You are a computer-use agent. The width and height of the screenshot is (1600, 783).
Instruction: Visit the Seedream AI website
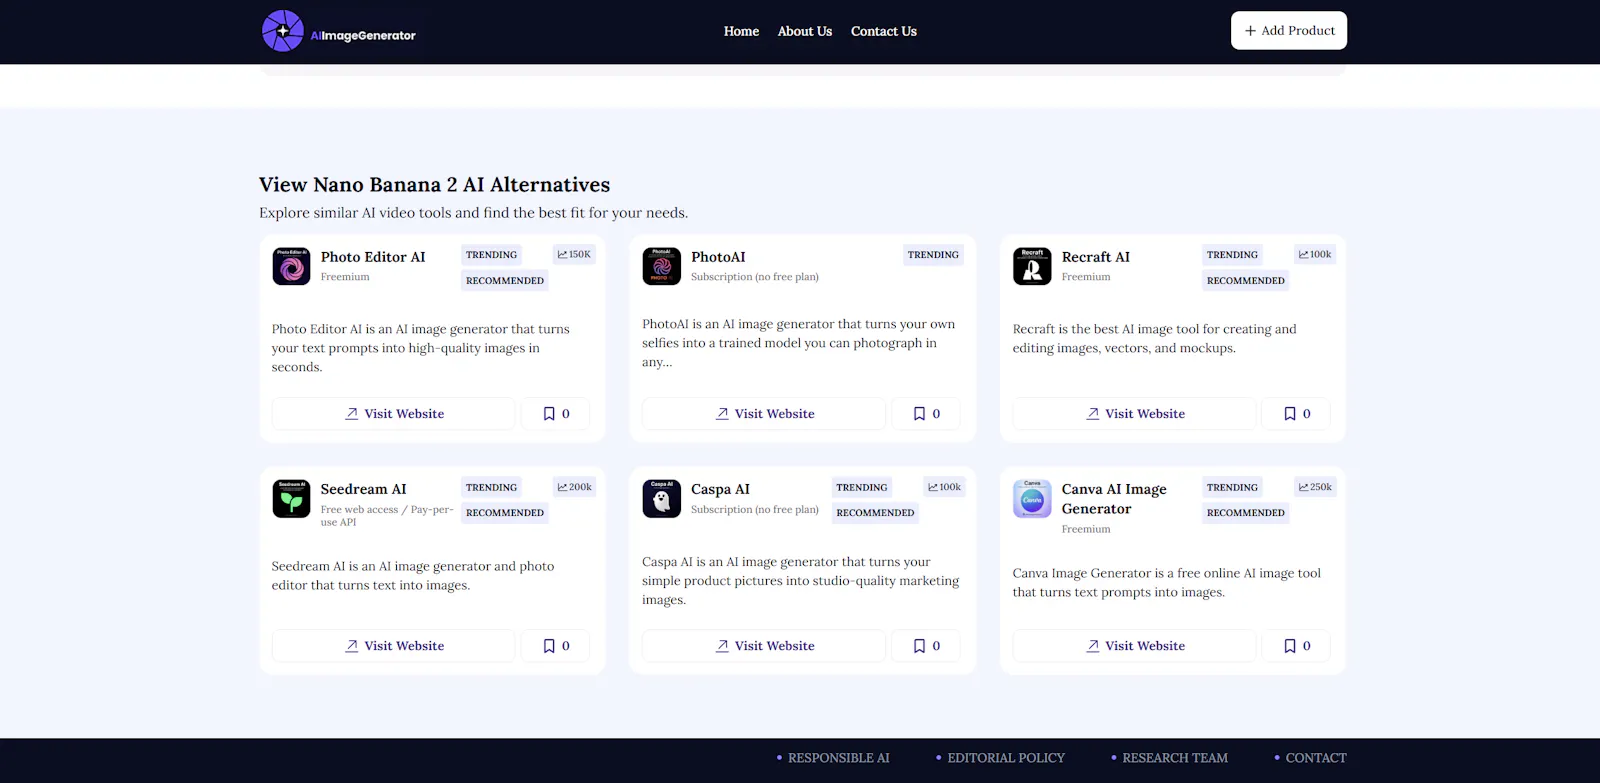(394, 646)
